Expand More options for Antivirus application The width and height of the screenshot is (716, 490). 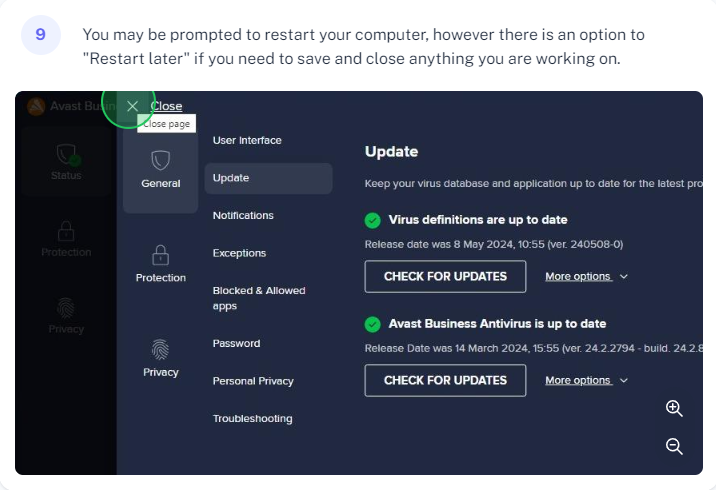pyautogui.click(x=586, y=381)
